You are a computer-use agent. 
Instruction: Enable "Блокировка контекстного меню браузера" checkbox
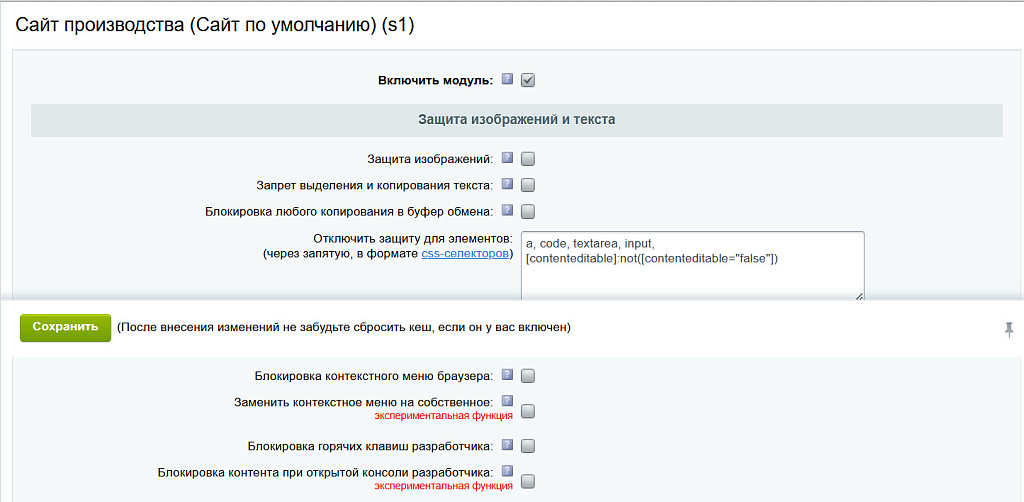click(x=528, y=376)
